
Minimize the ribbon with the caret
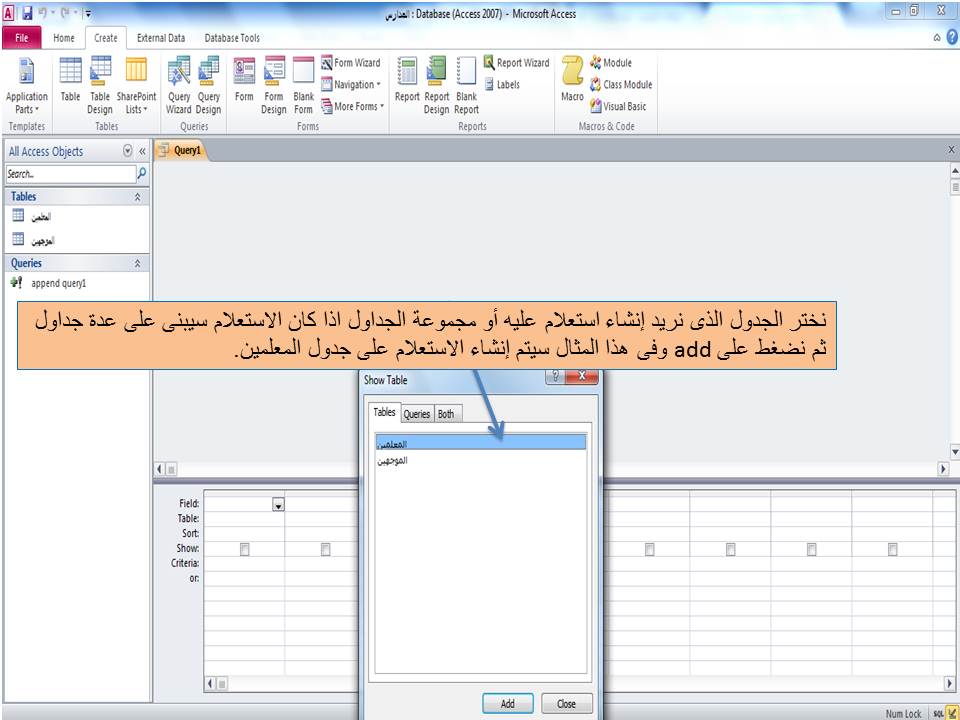pyautogui.click(x=937, y=38)
